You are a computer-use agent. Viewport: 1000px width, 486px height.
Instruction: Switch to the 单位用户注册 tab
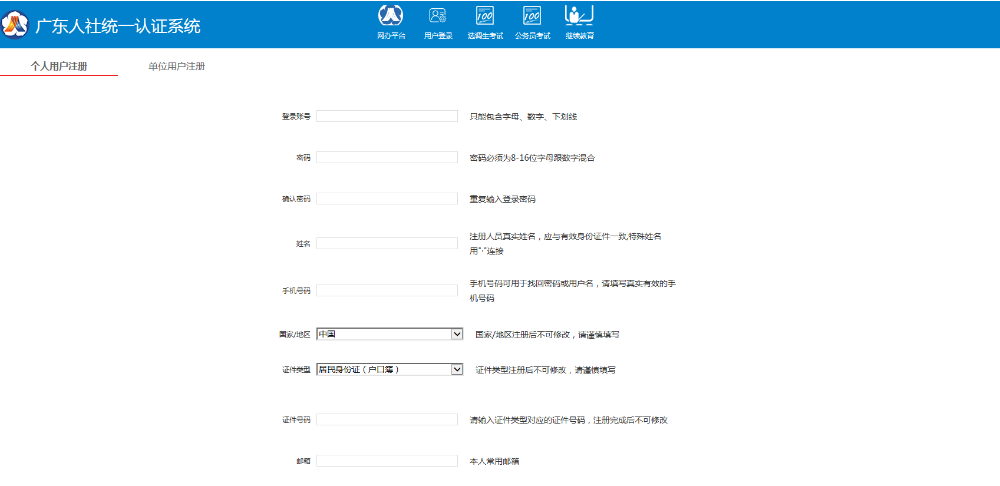click(176, 66)
